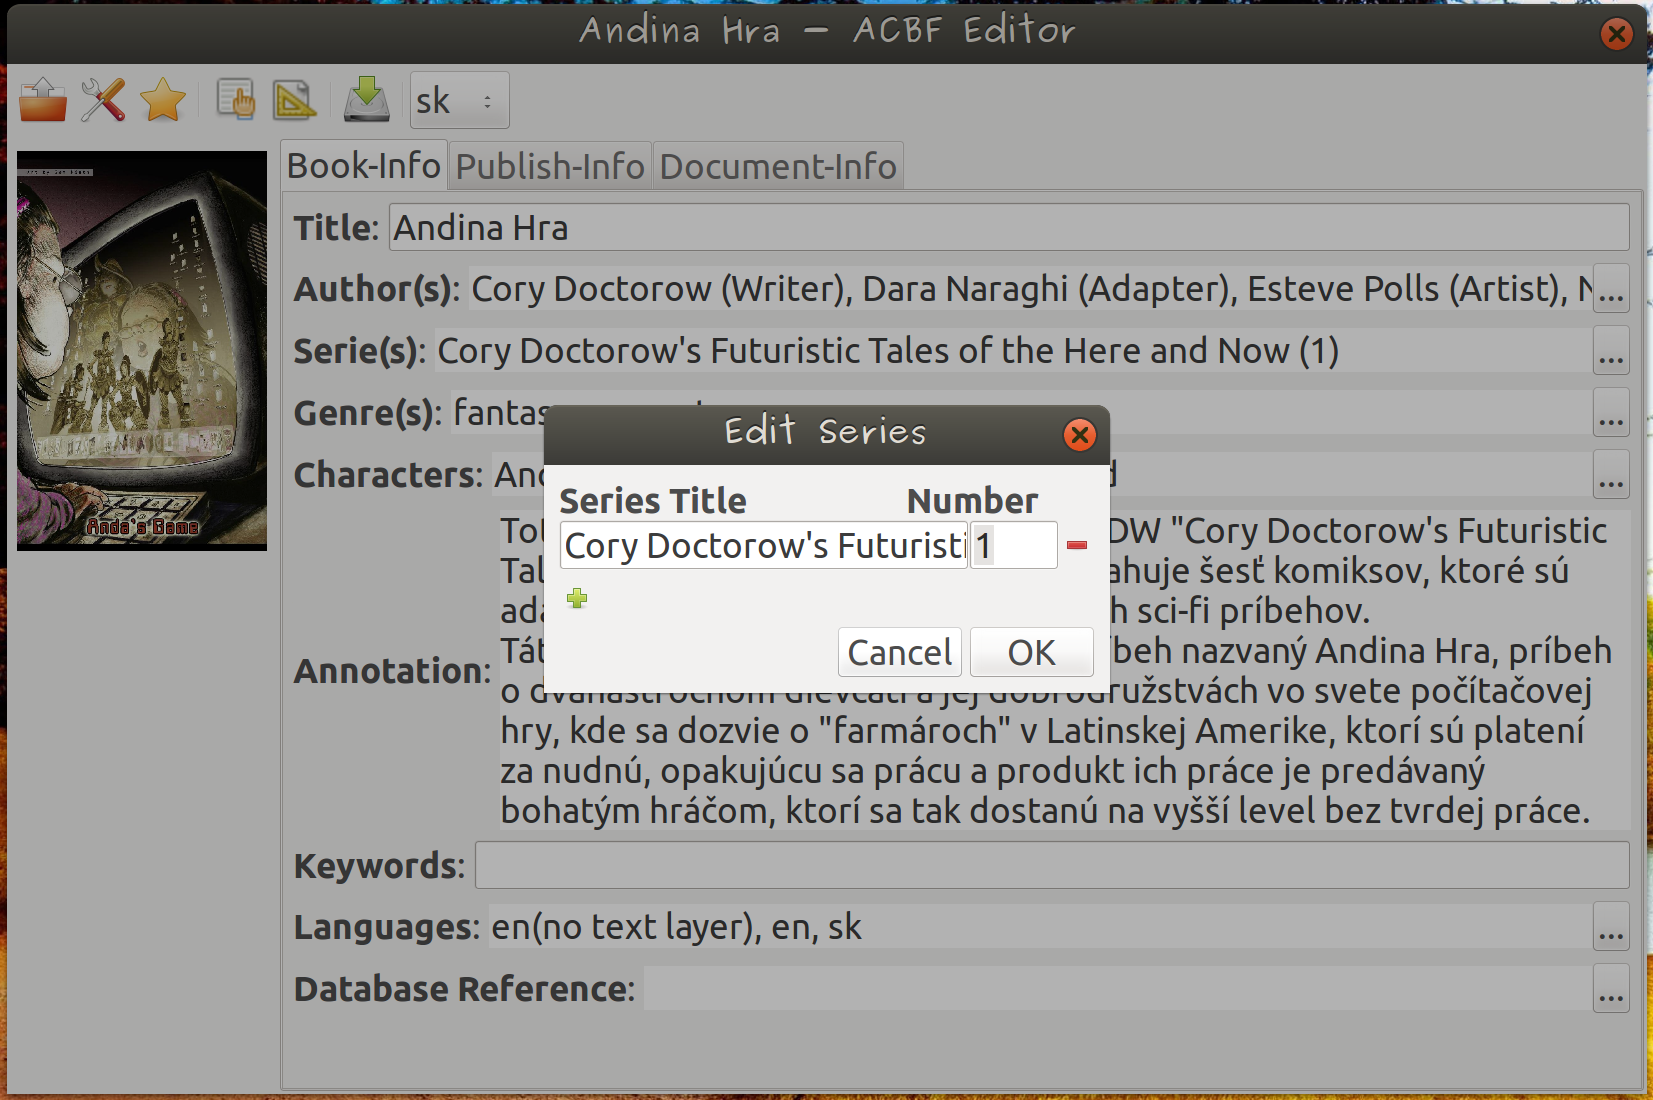1653x1100 pixels.
Task: Click the series text 'Cory Doctorow's Futuristic Tales of the Here and Now (1)'
Action: click(888, 351)
